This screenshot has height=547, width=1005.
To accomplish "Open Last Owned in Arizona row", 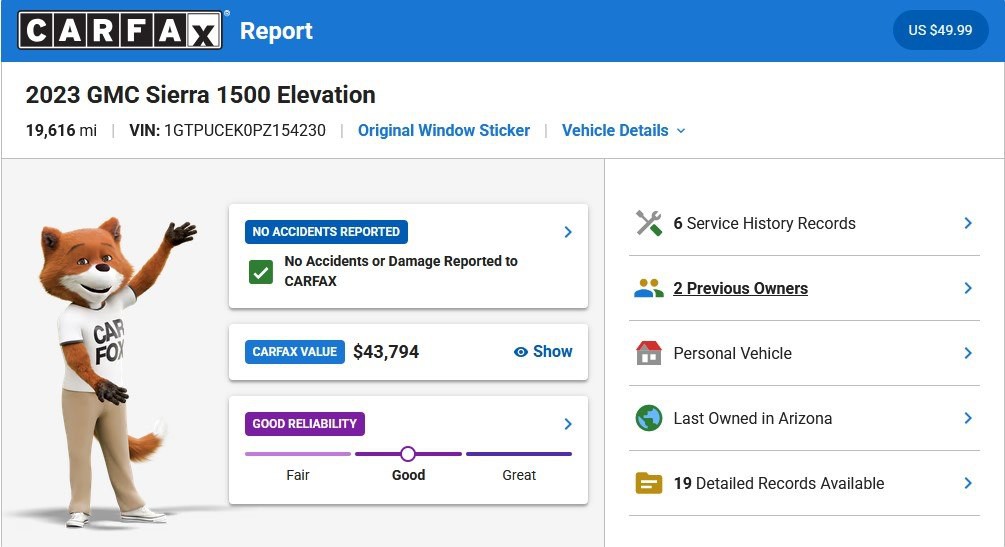I will (x=804, y=418).
